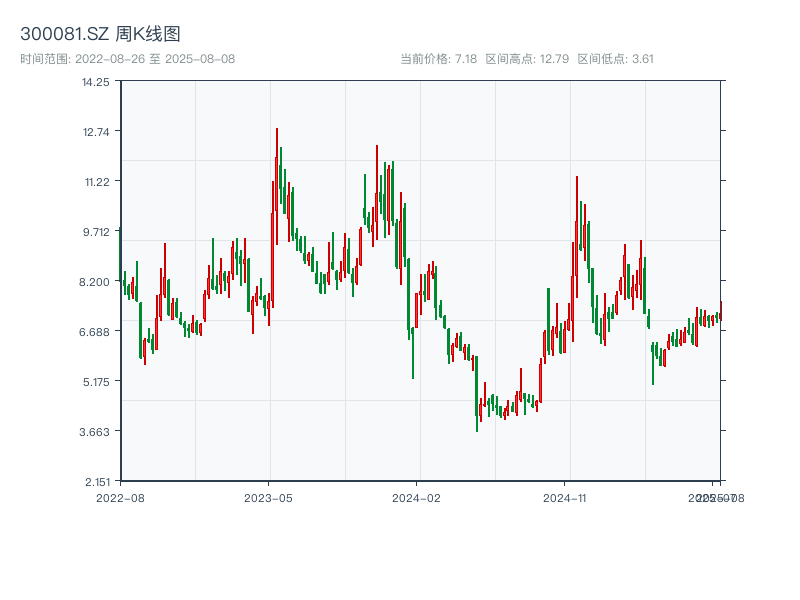Click y-axis value 6.688

(x=94, y=332)
